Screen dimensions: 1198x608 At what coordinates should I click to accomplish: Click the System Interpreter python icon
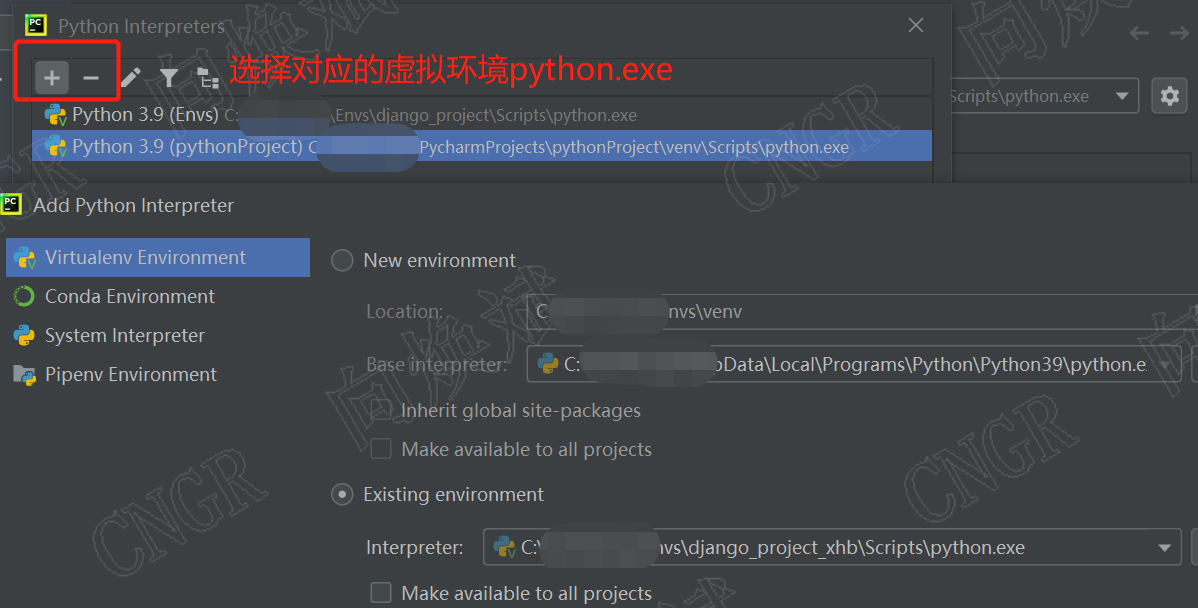pyautogui.click(x=24, y=335)
